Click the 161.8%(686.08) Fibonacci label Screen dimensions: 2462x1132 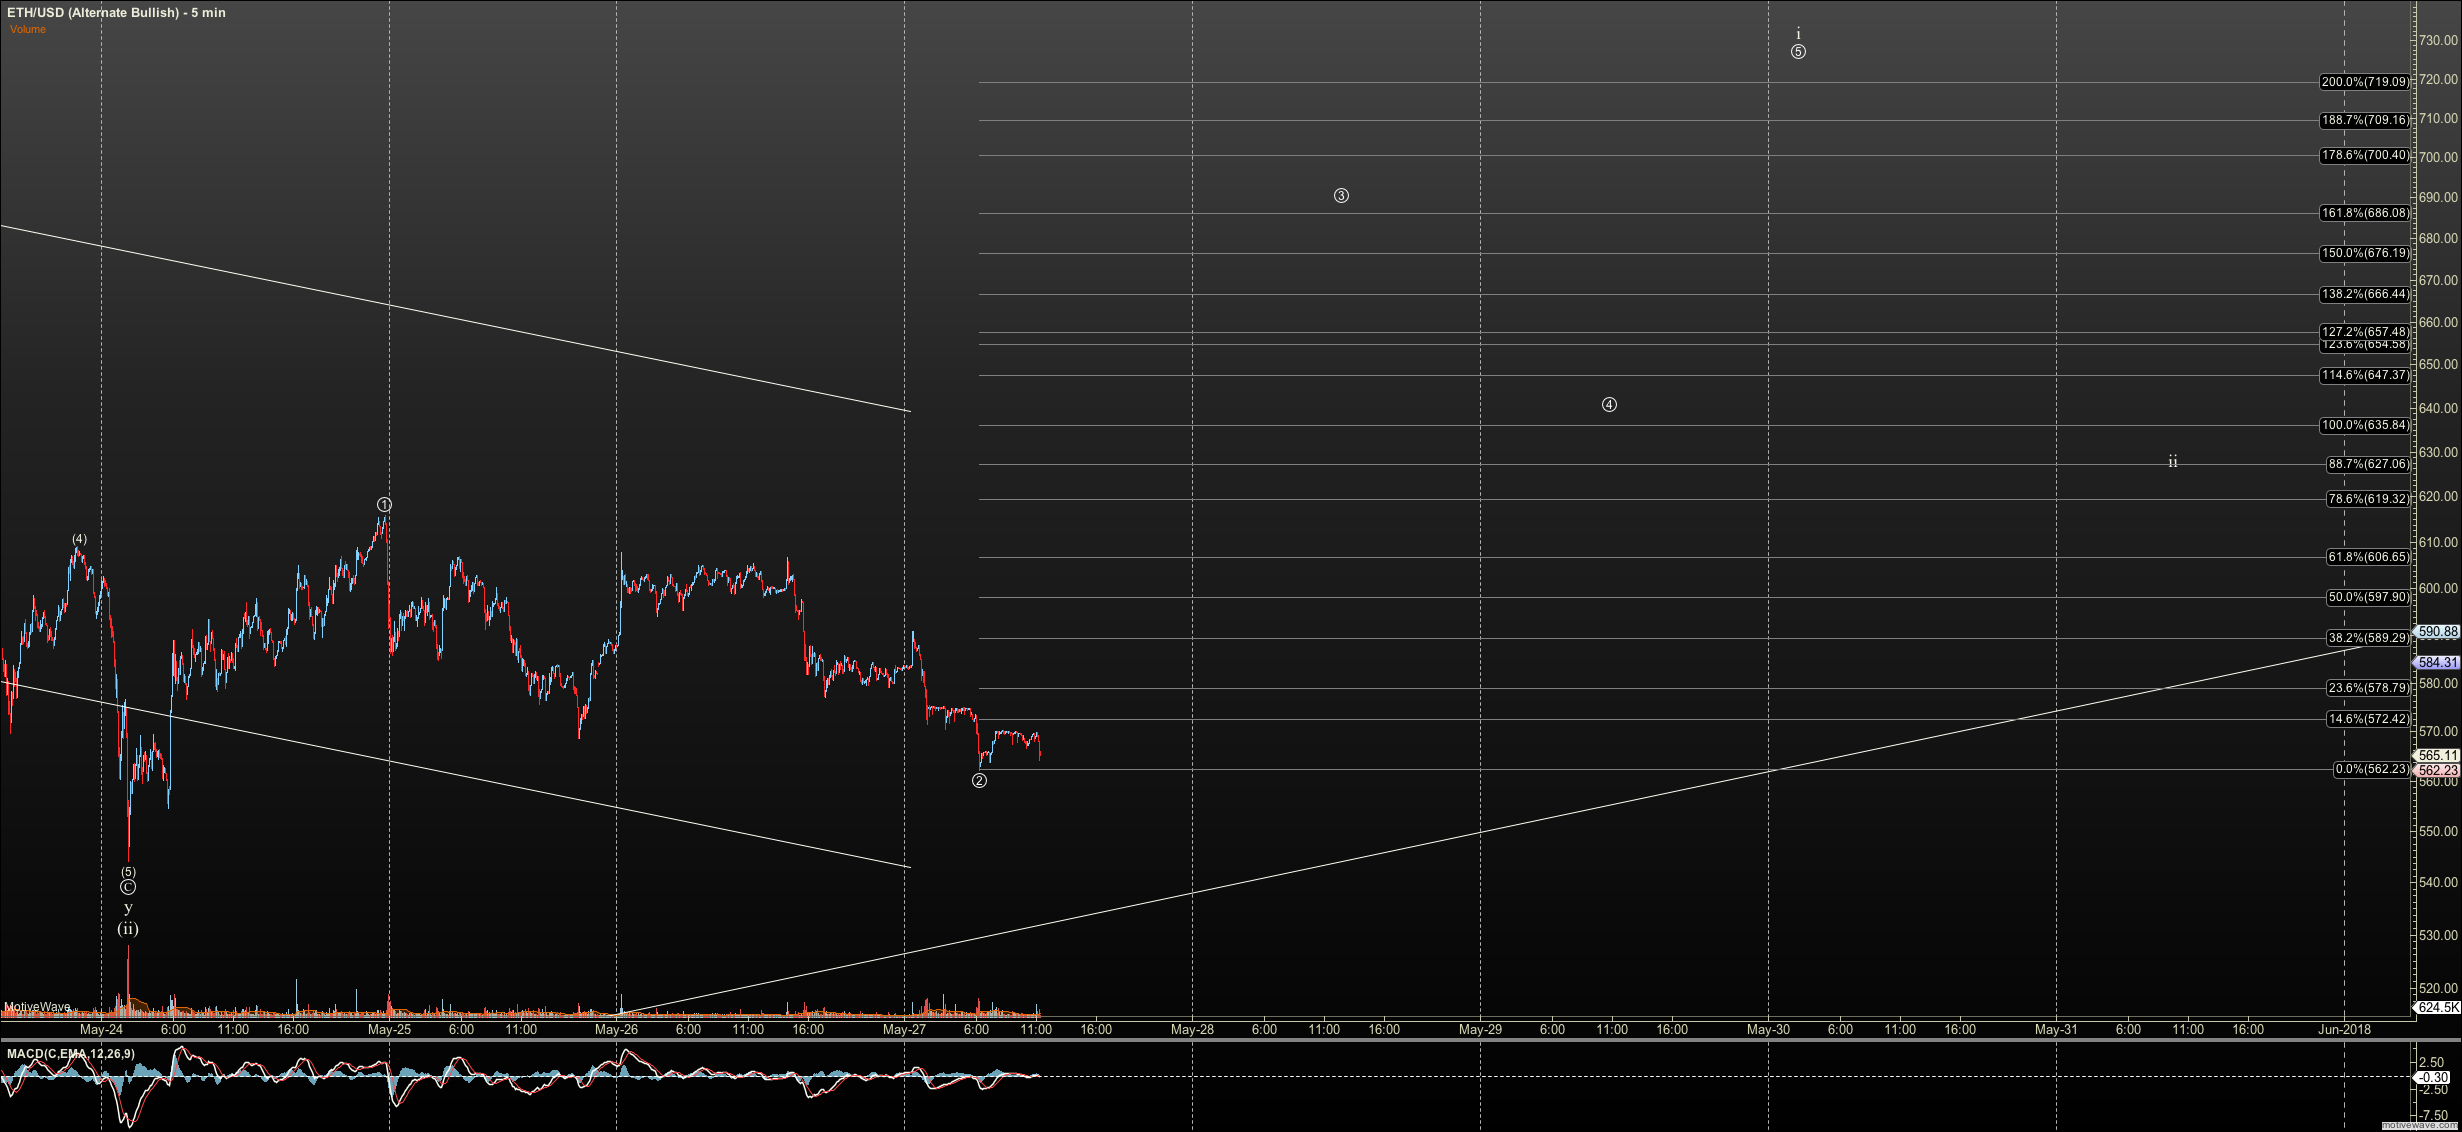click(2365, 213)
